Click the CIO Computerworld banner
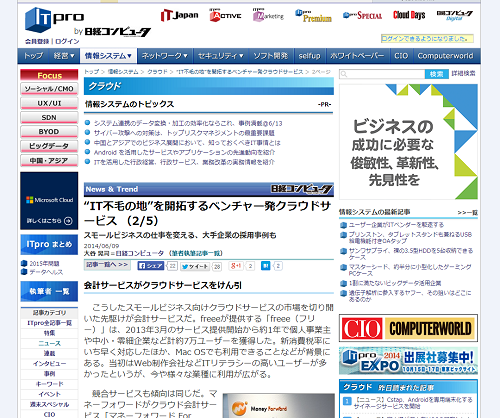 click(x=408, y=328)
